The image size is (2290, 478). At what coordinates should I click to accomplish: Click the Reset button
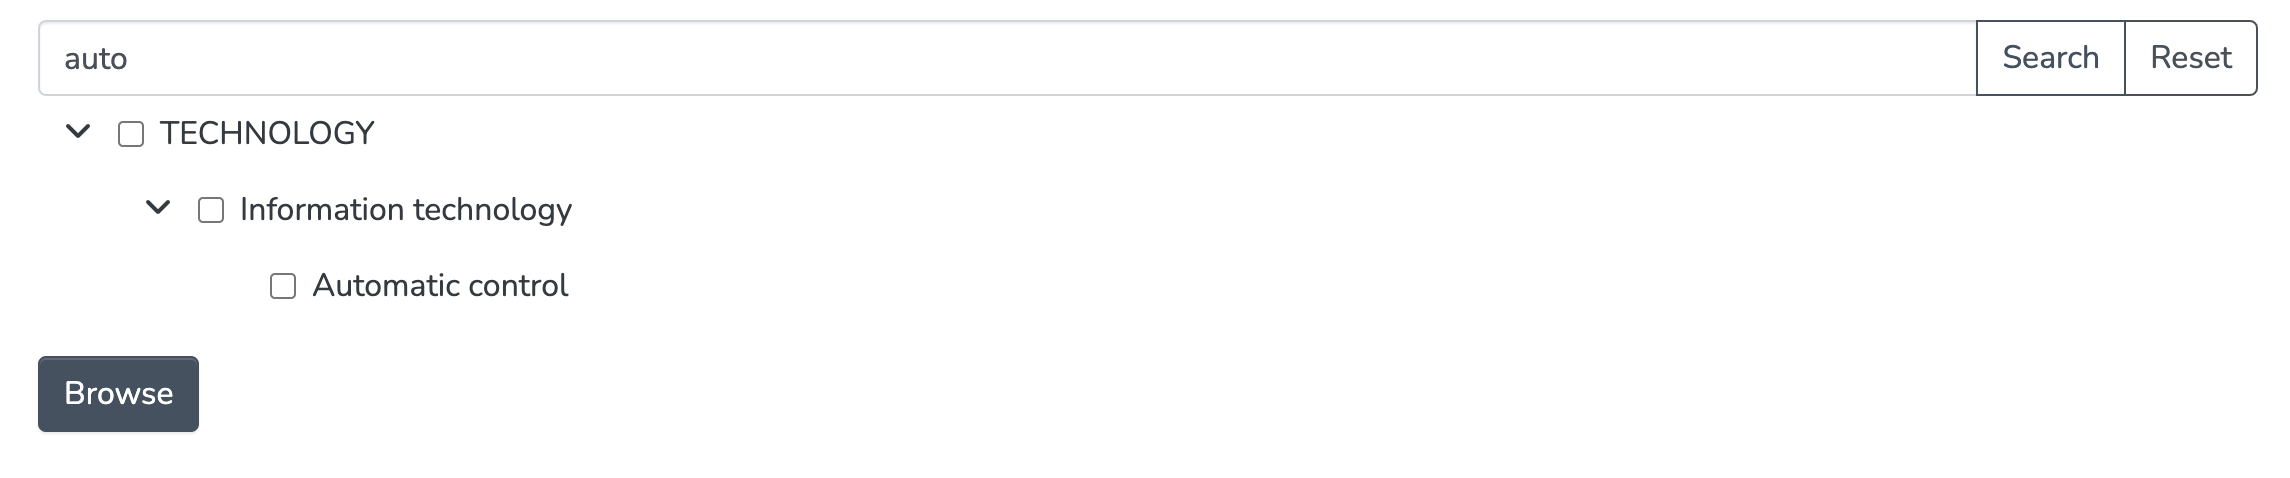(x=2190, y=58)
